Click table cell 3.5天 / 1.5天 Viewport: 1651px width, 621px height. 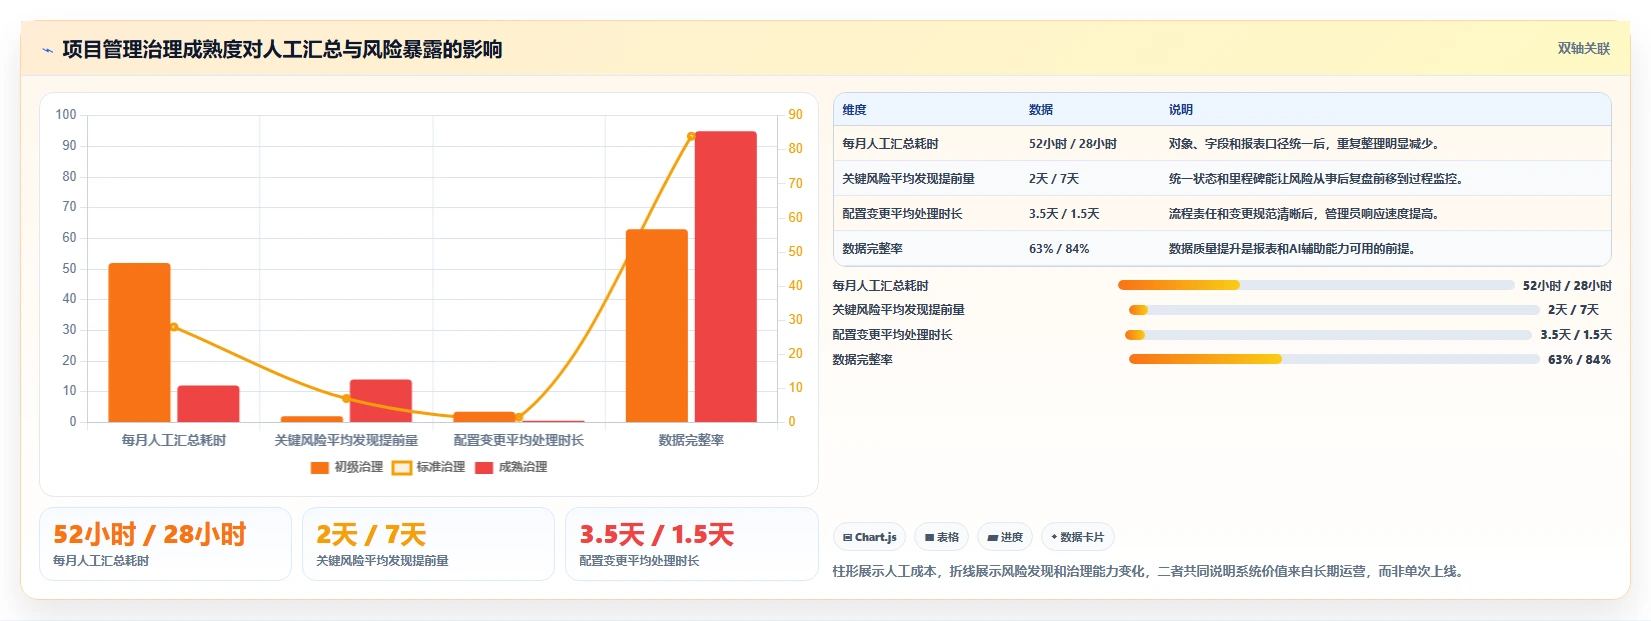point(1064,214)
